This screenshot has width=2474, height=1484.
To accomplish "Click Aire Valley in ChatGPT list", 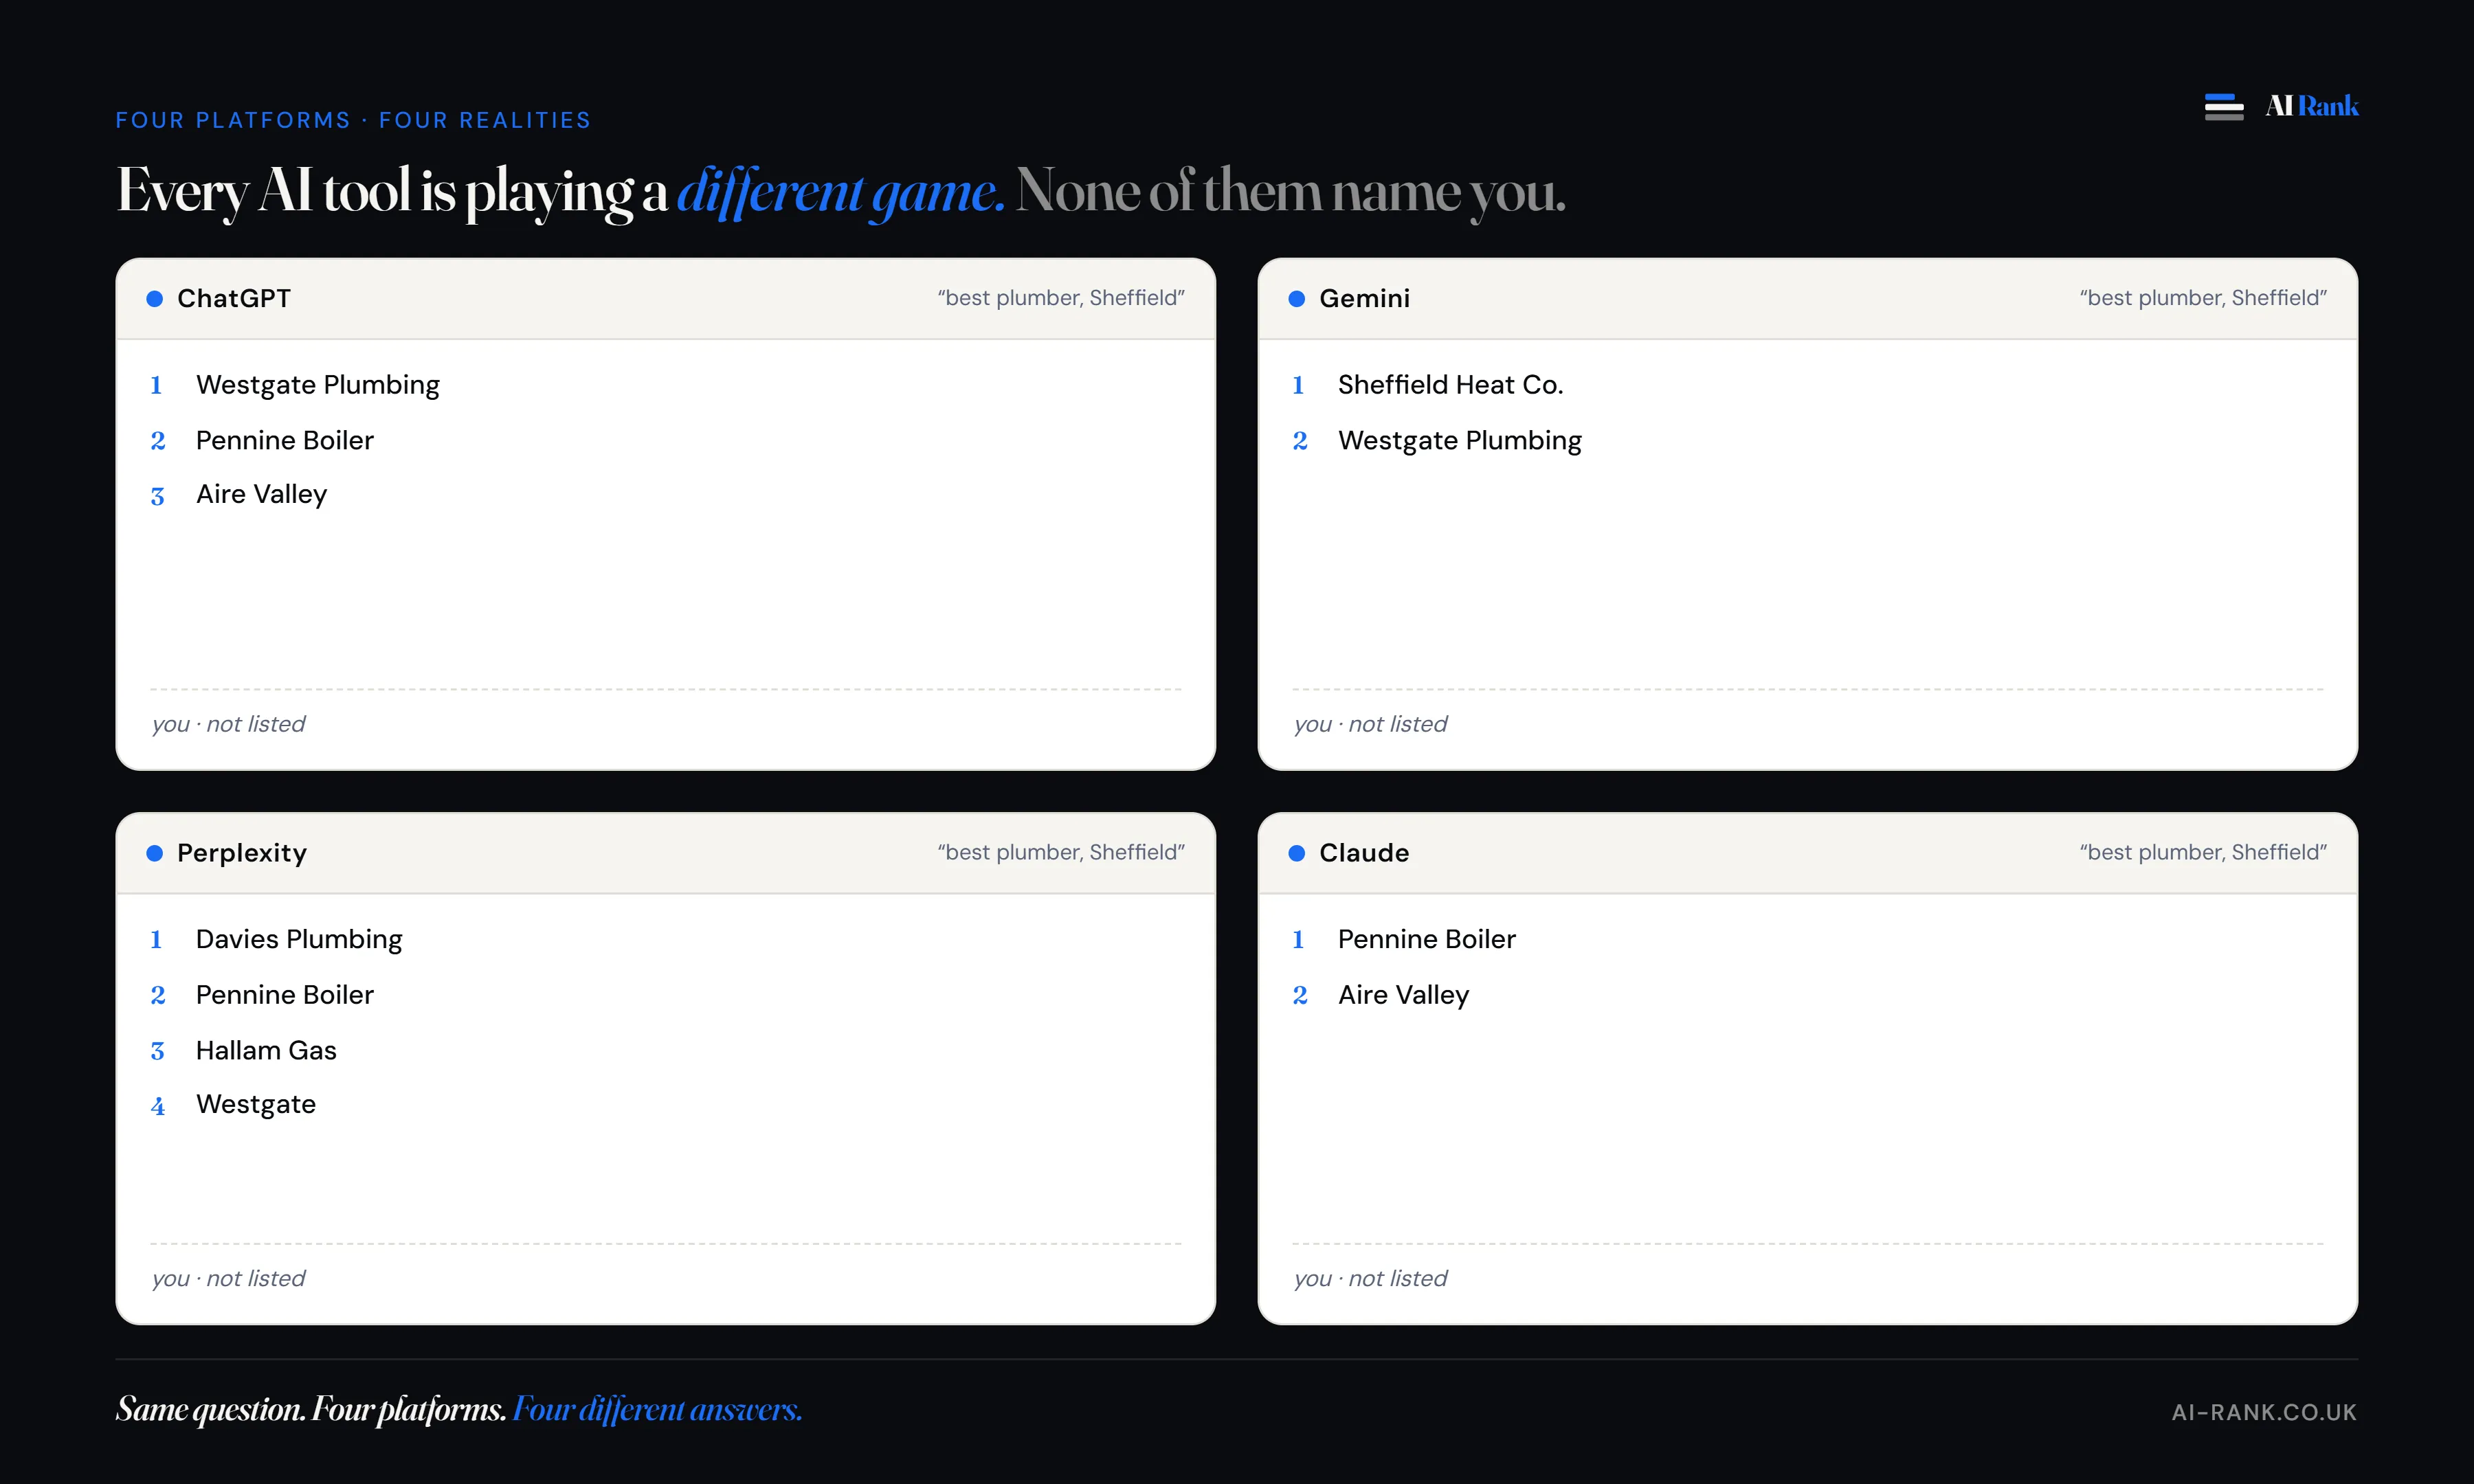I will point(262,495).
